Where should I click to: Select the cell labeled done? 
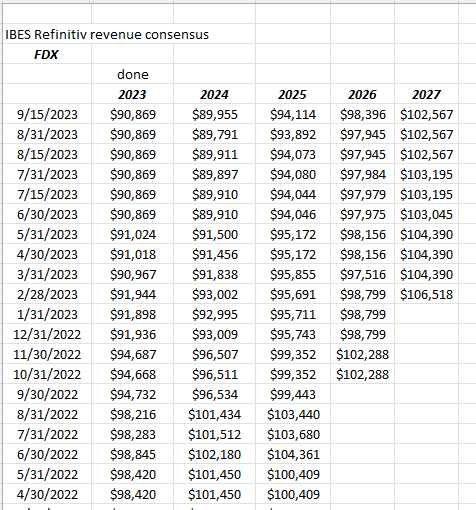tap(133, 74)
